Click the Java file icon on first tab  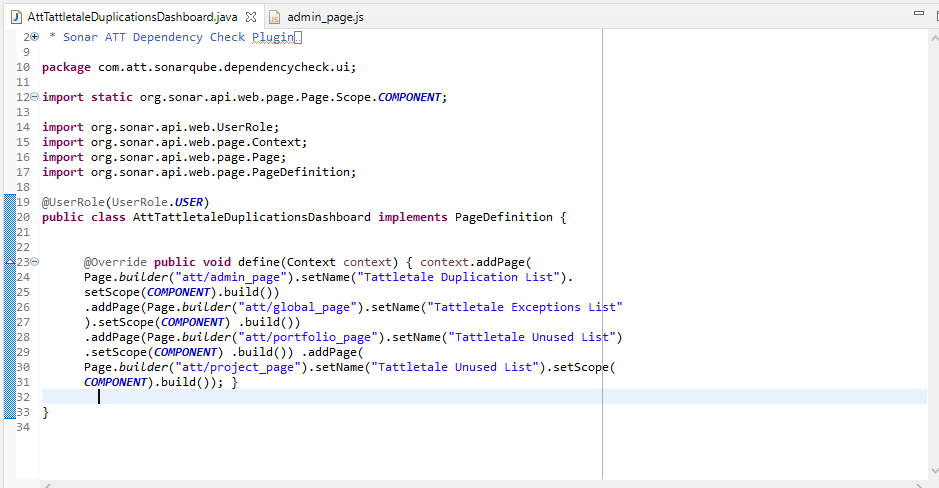point(17,17)
